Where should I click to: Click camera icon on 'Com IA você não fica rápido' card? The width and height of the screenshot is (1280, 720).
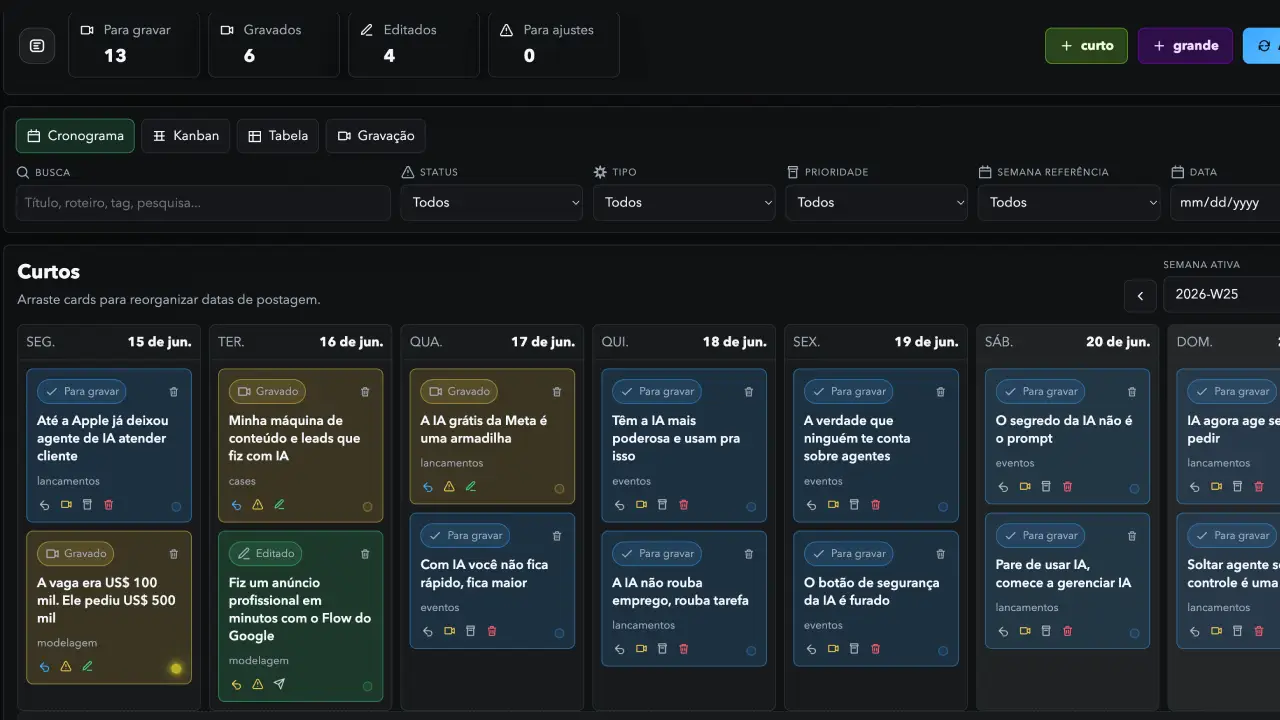click(x=450, y=631)
